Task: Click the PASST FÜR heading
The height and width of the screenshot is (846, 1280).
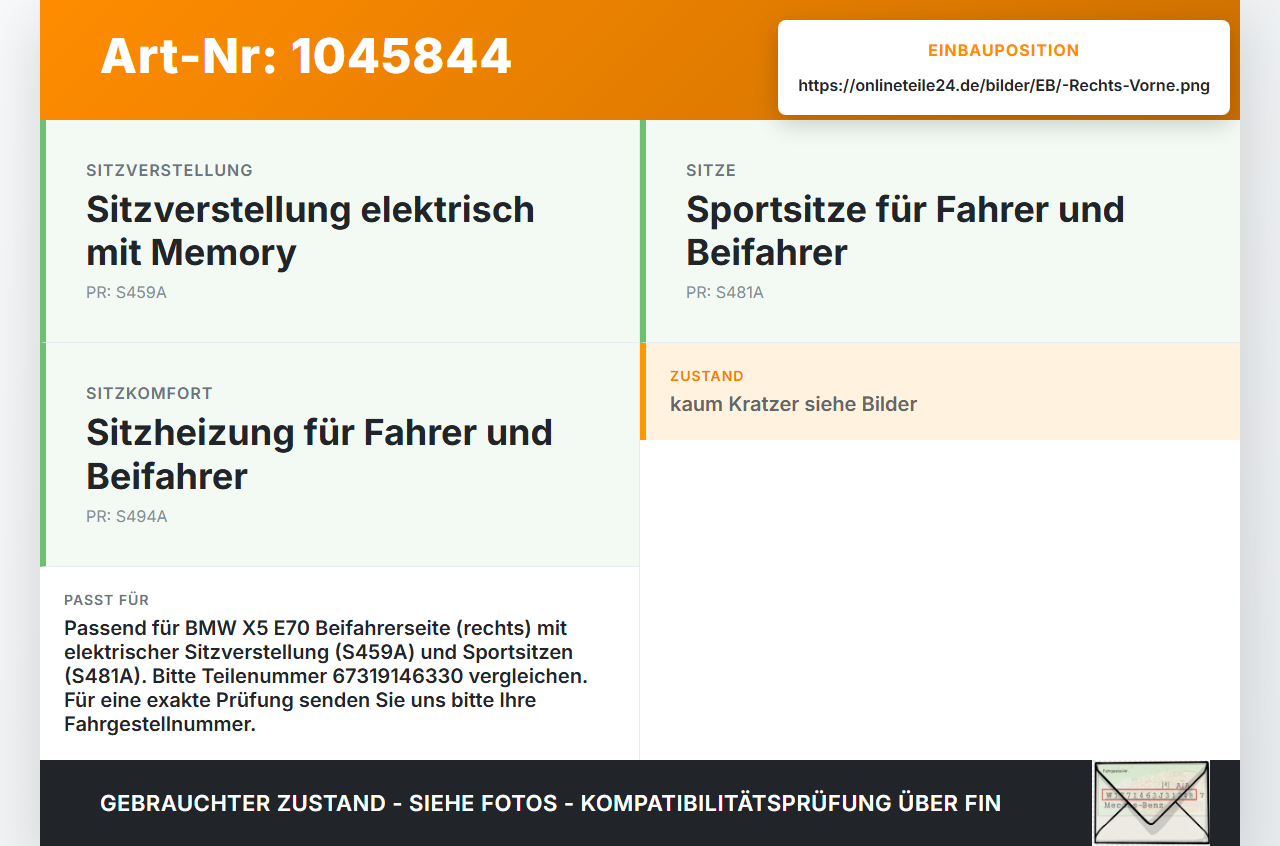Action: [x=107, y=600]
